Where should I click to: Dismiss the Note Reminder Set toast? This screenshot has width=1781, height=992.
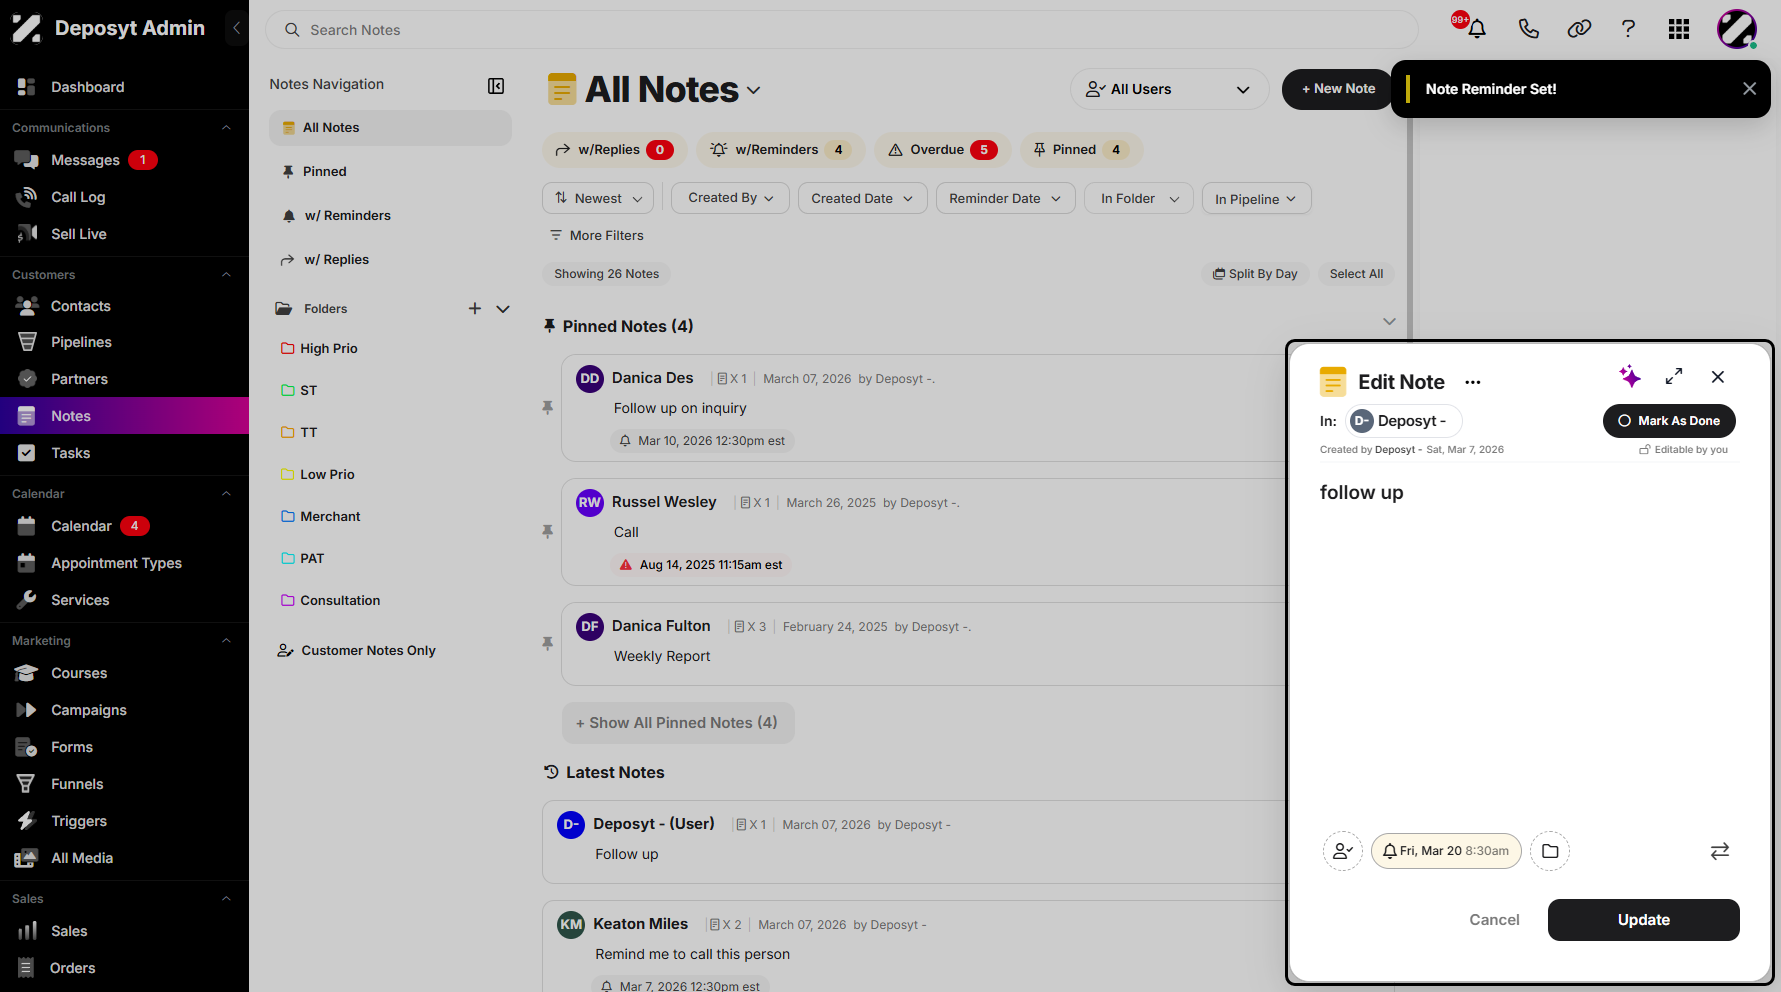click(1749, 89)
